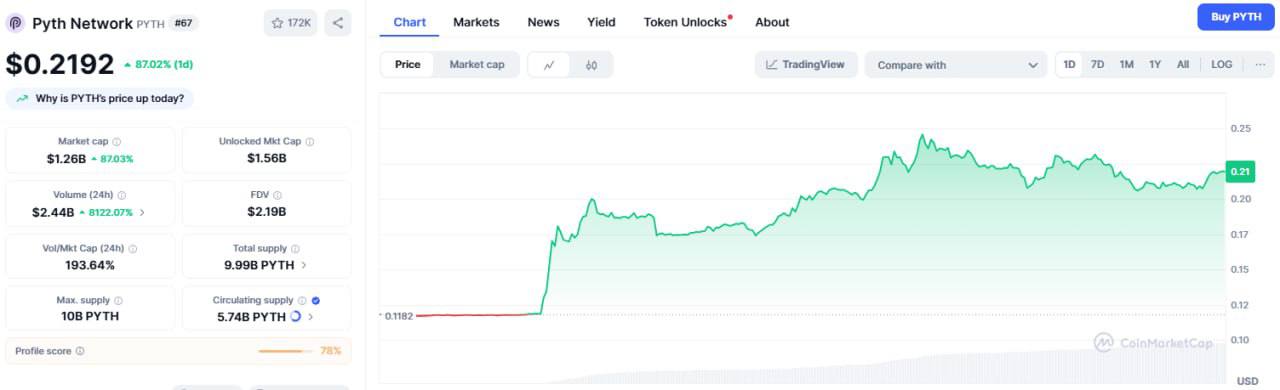Click the Market cap info icon
The image size is (1280, 390).
tap(117, 142)
